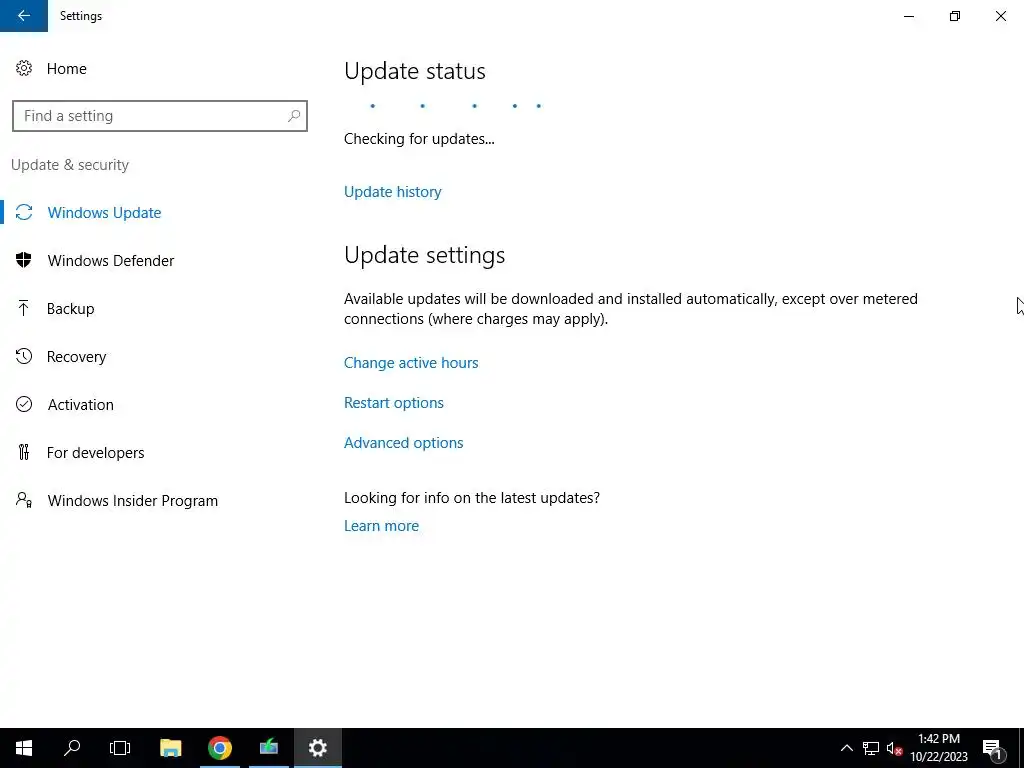
Task: Click the Windows Defender shield icon
Action: (x=24, y=260)
